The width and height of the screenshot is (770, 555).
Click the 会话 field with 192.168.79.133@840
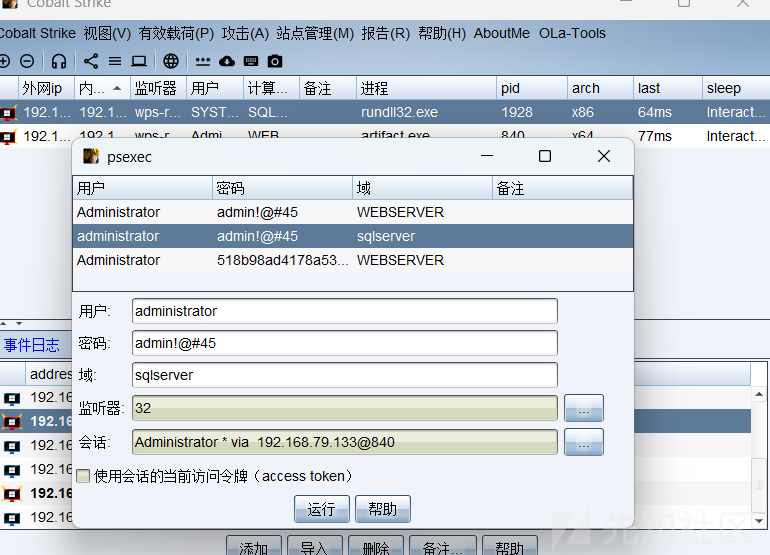point(345,442)
